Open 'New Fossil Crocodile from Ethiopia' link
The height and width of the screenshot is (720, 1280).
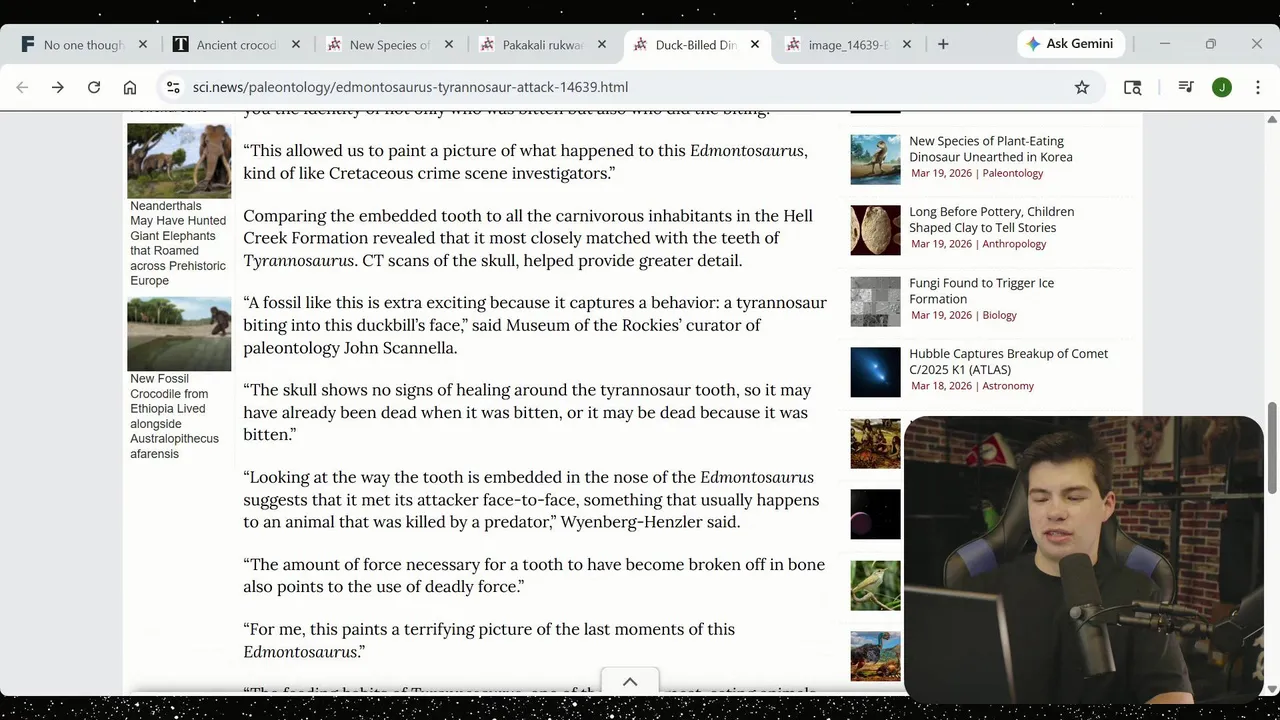174,416
